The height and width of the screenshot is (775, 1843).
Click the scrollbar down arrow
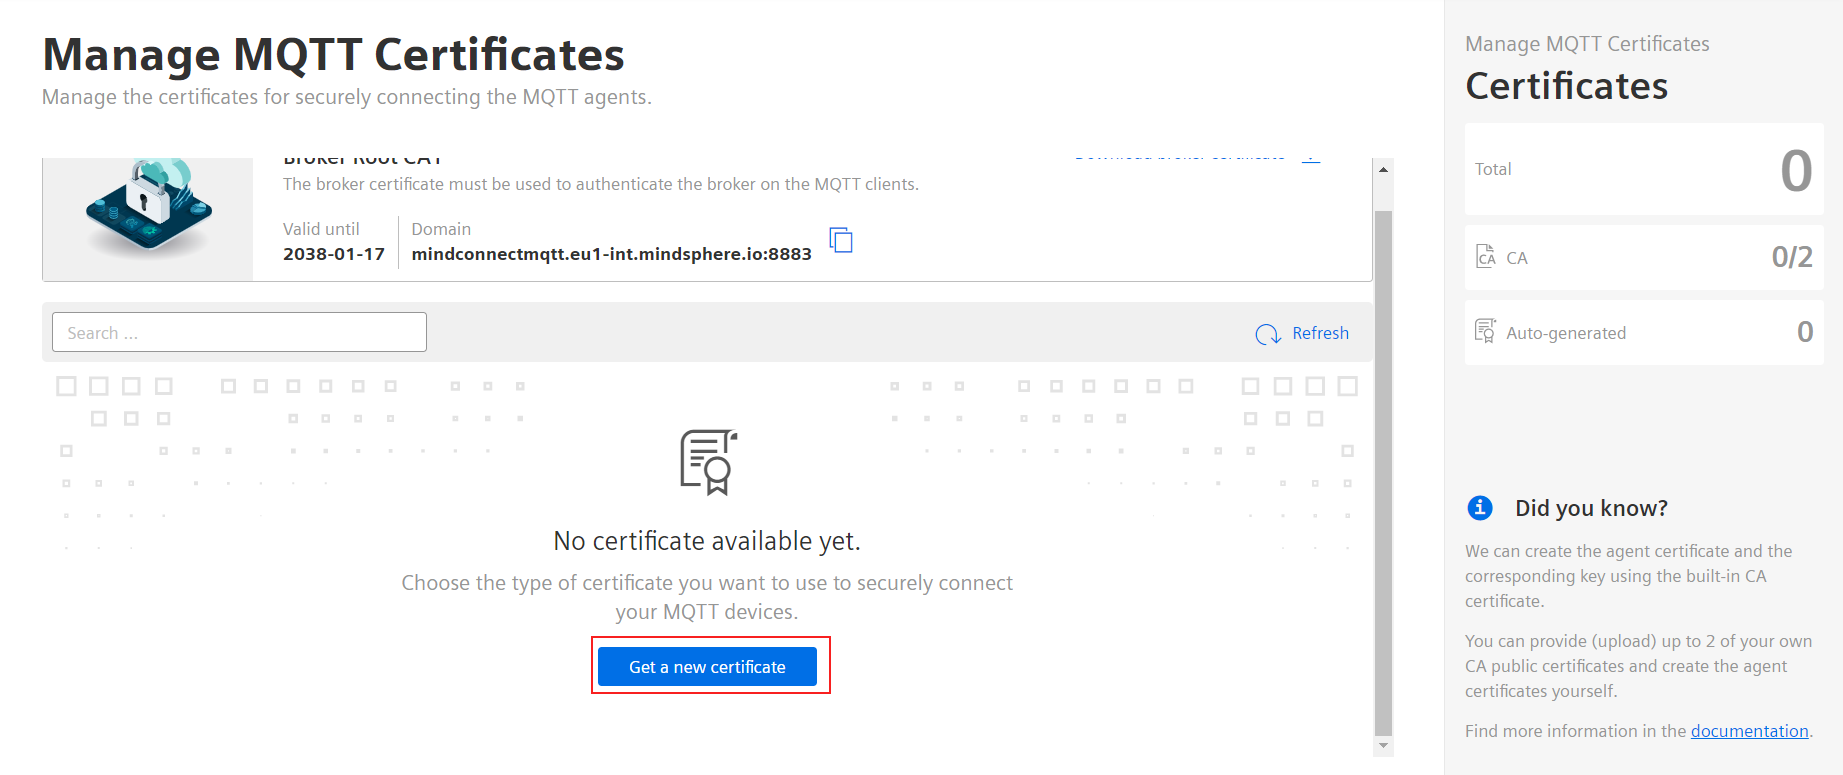tap(1383, 746)
